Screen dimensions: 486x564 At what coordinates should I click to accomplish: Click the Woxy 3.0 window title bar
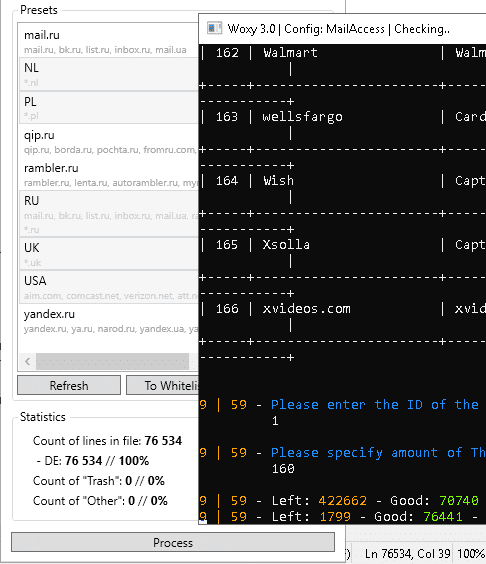(x=342, y=29)
